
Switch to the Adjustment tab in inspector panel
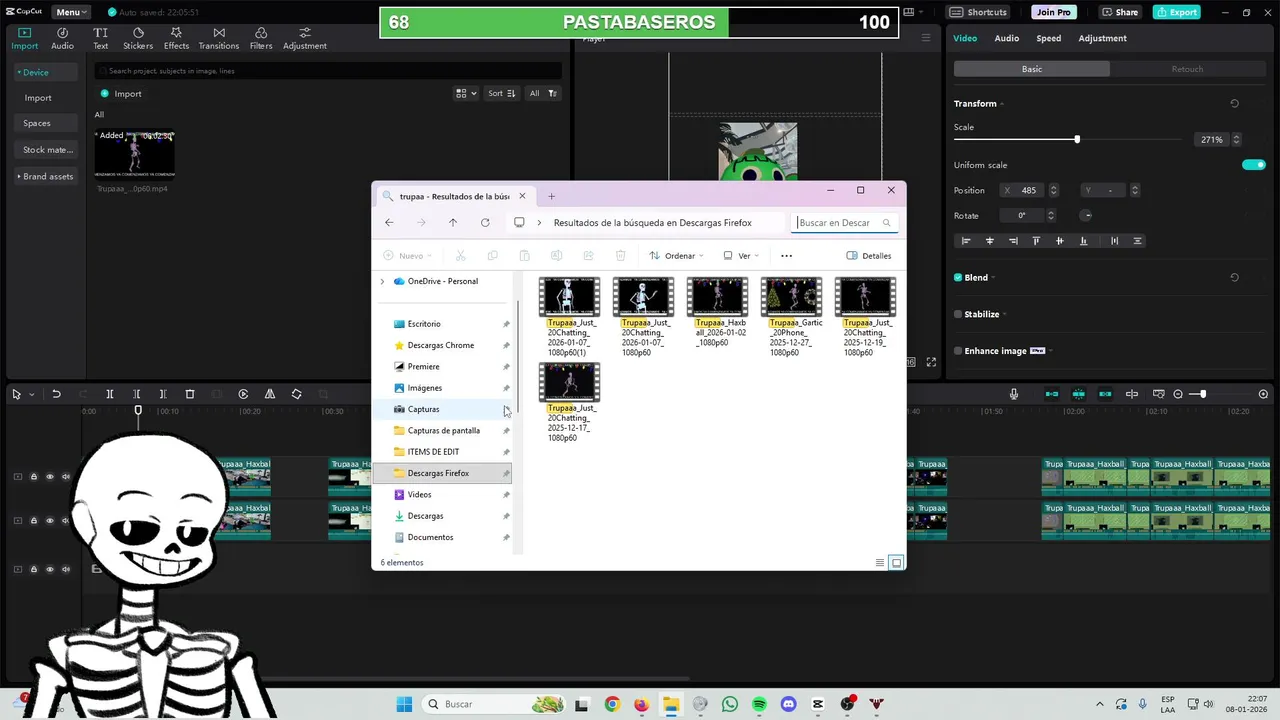coord(1102,38)
